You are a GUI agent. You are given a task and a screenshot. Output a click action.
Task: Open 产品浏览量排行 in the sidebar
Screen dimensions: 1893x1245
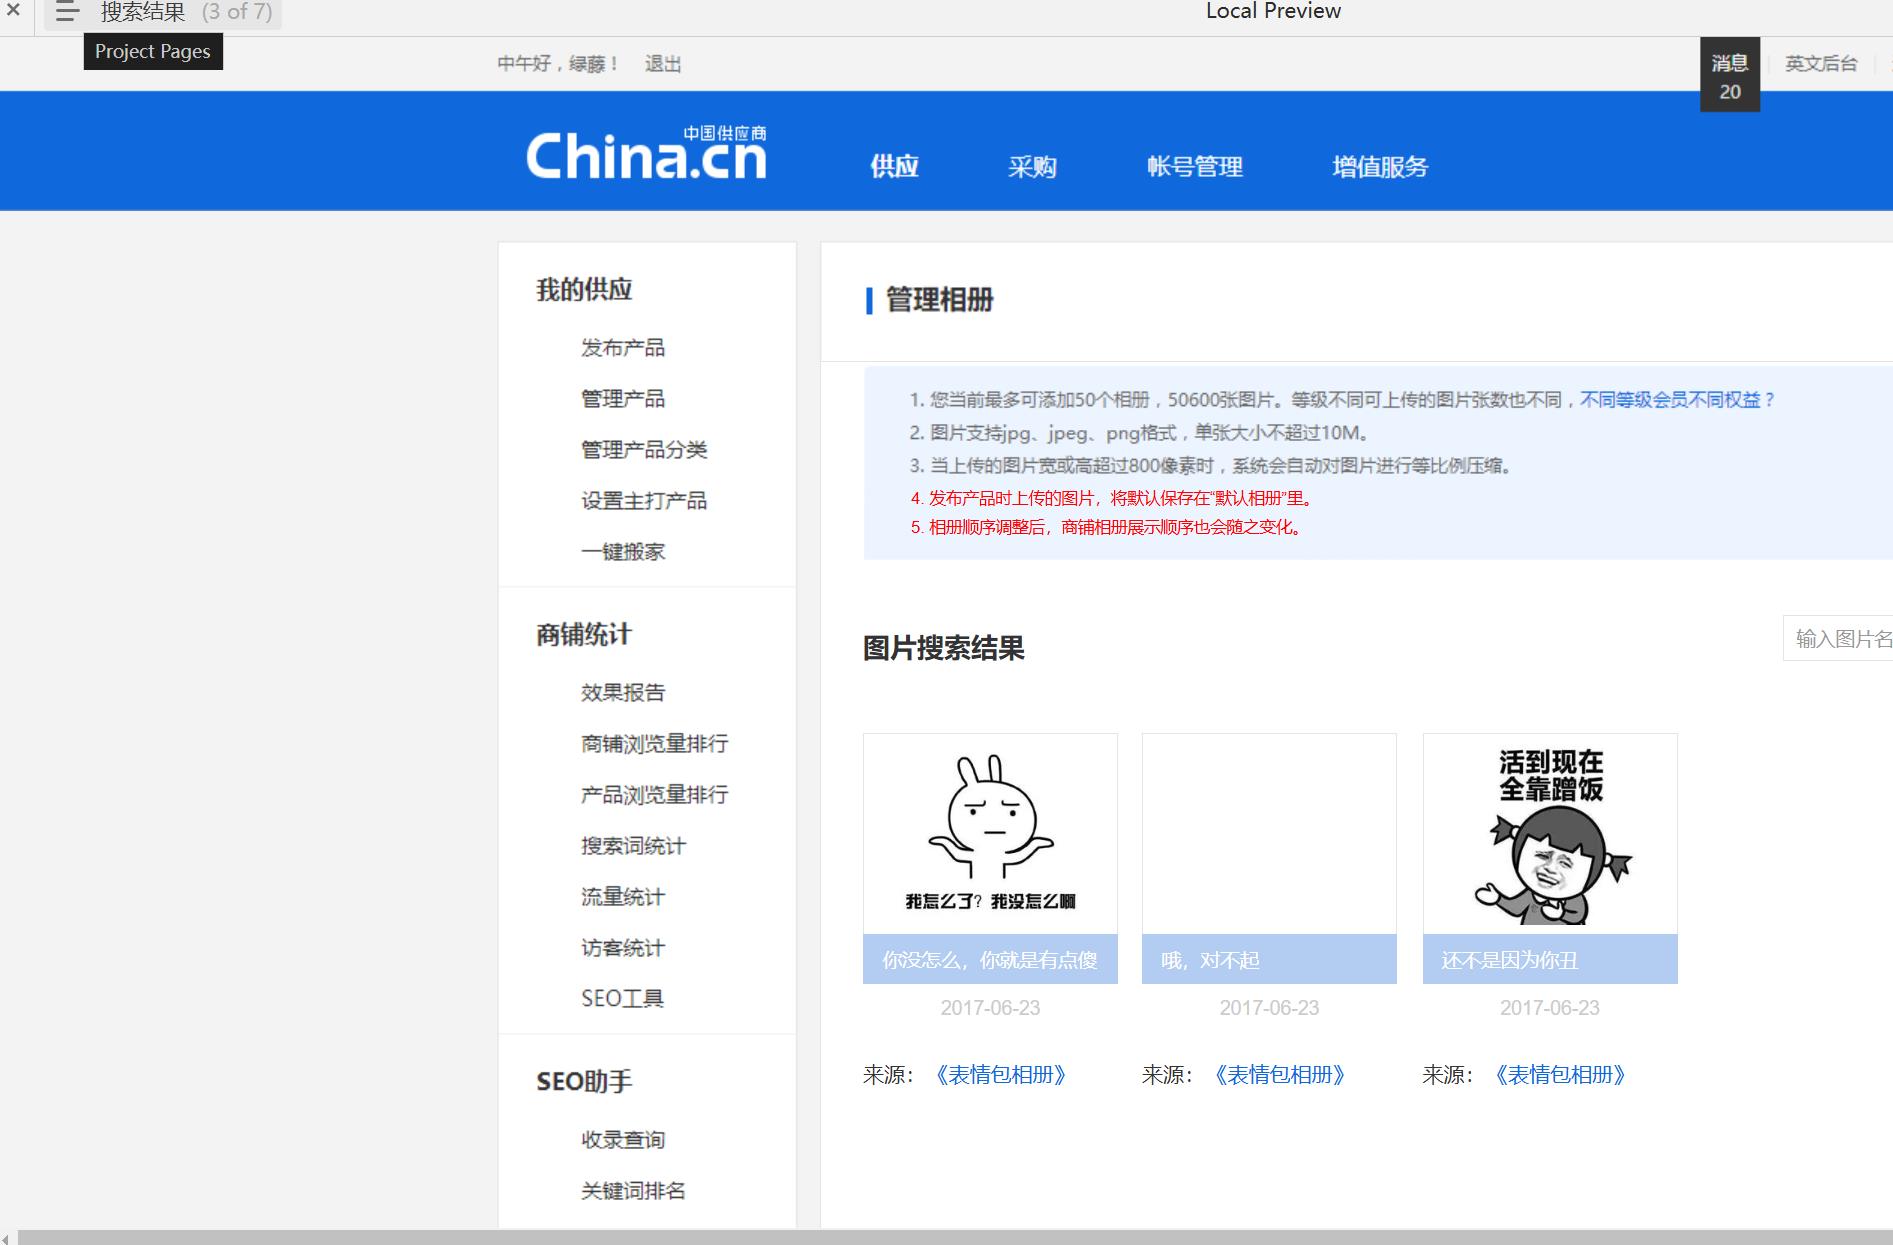(x=655, y=795)
